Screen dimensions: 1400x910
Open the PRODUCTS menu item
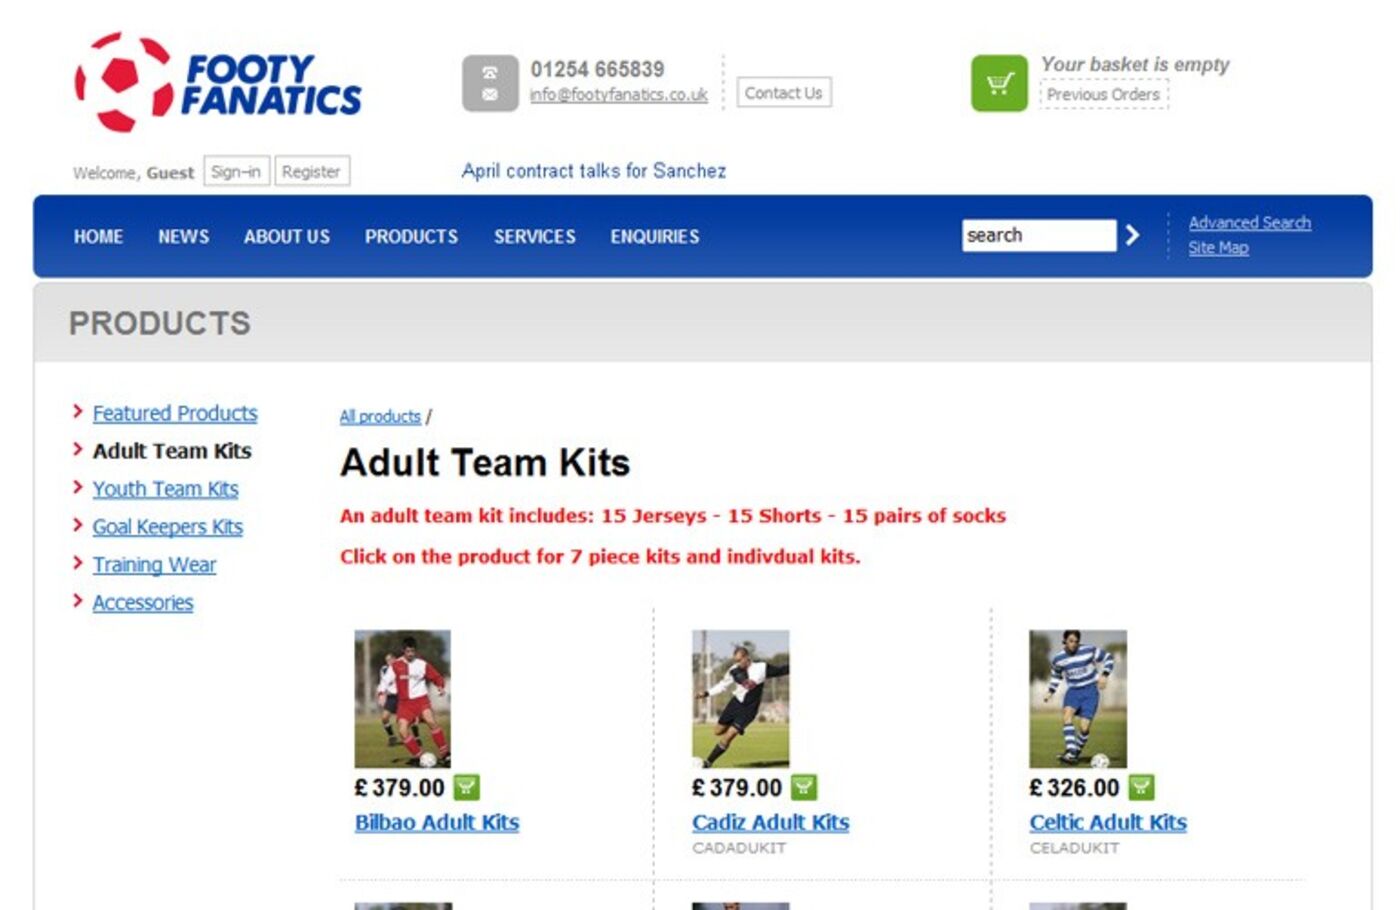click(x=412, y=237)
